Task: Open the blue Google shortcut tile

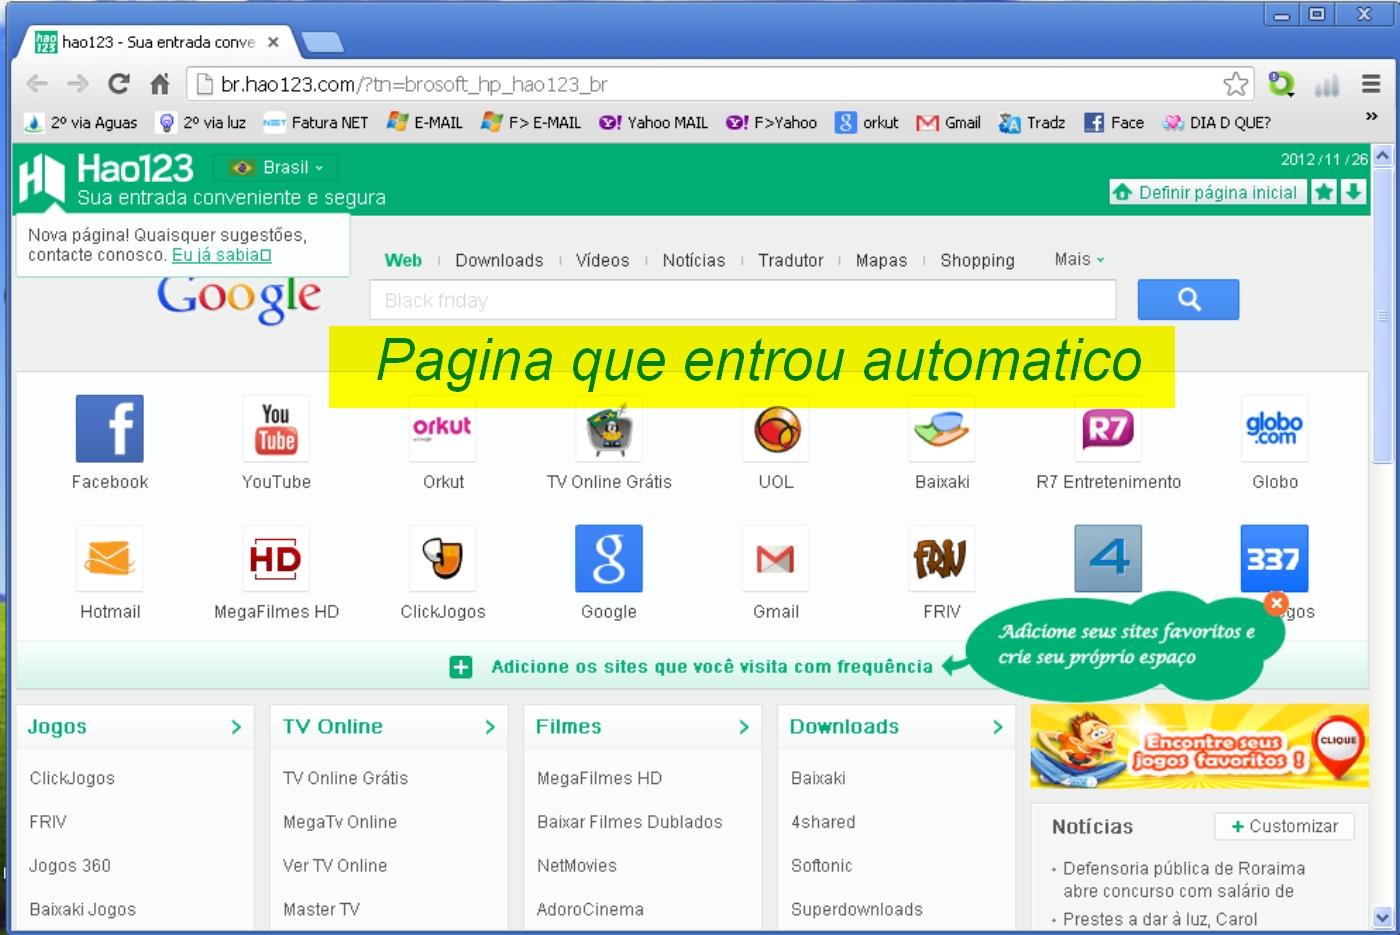Action: pos(609,558)
